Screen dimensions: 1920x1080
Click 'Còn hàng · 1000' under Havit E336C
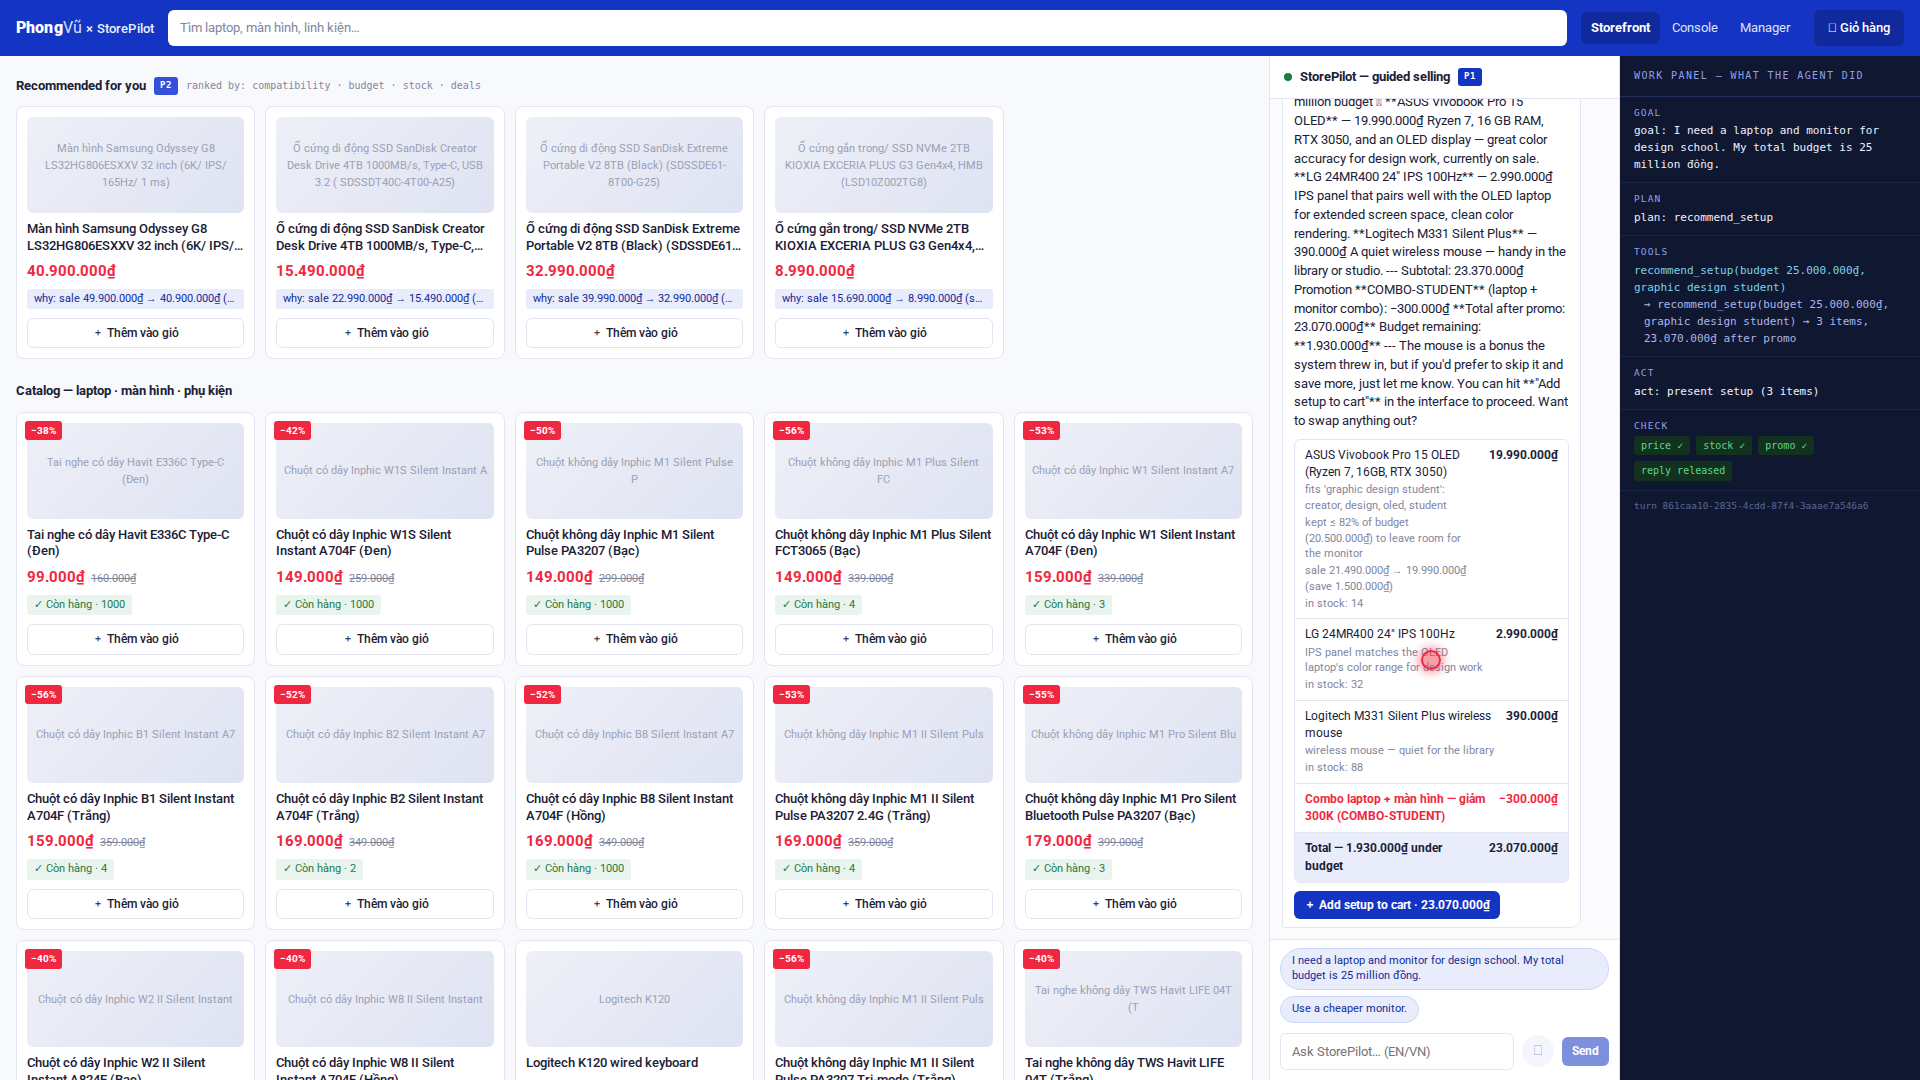click(80, 604)
